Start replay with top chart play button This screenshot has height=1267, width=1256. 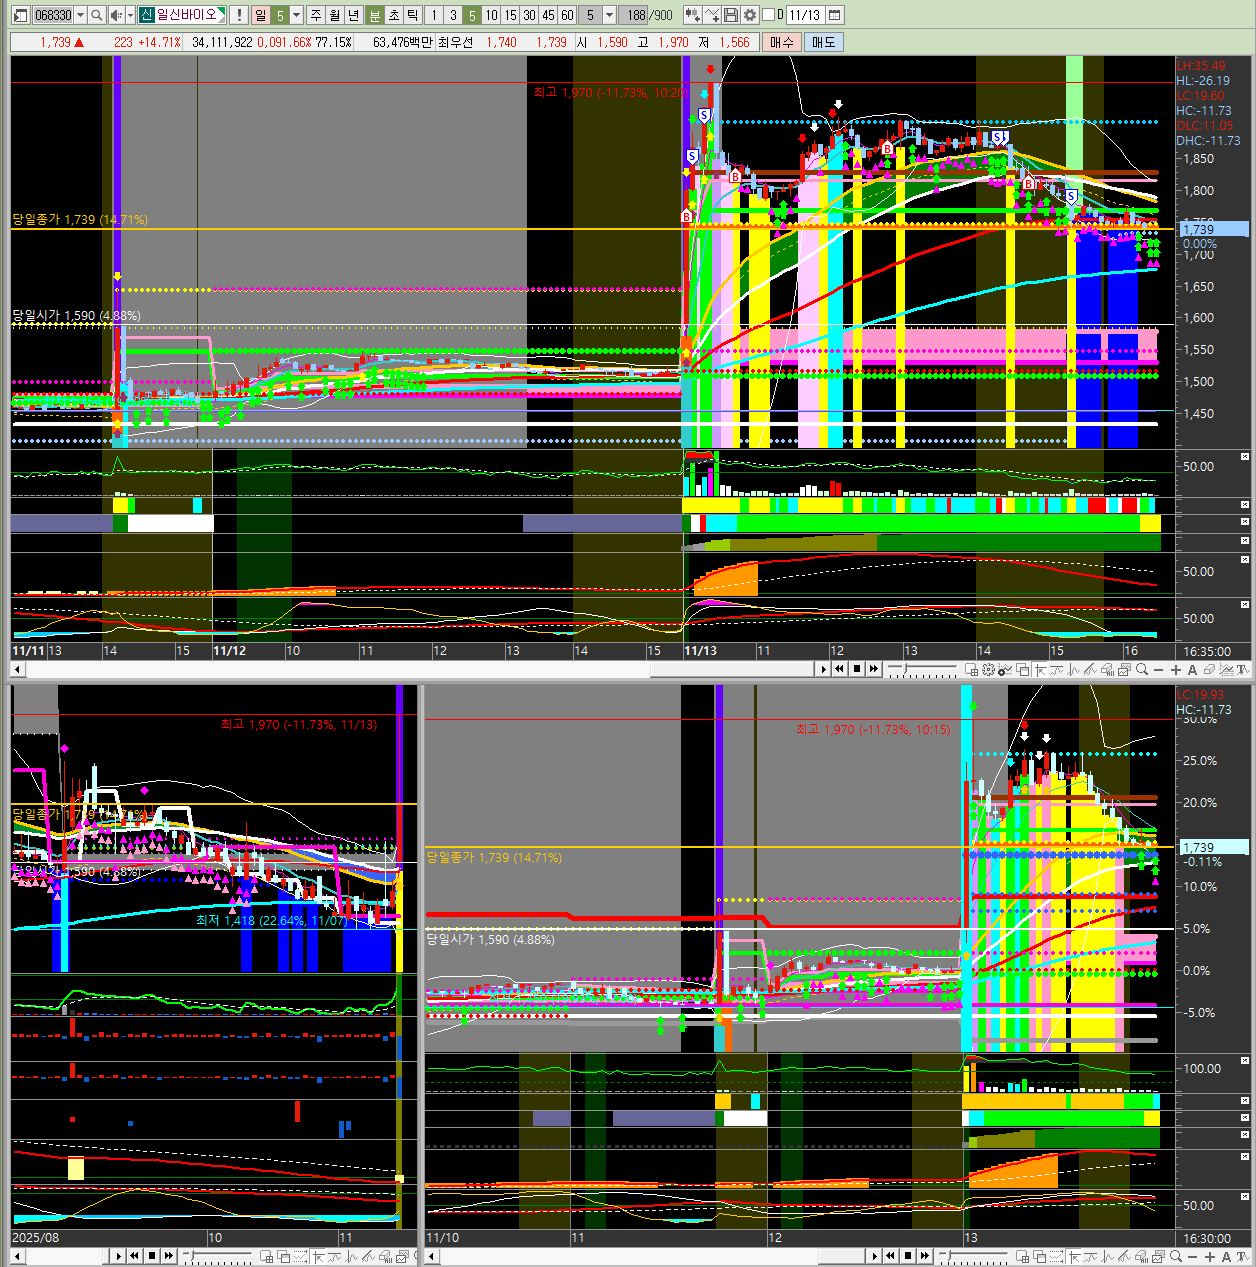pos(824,669)
